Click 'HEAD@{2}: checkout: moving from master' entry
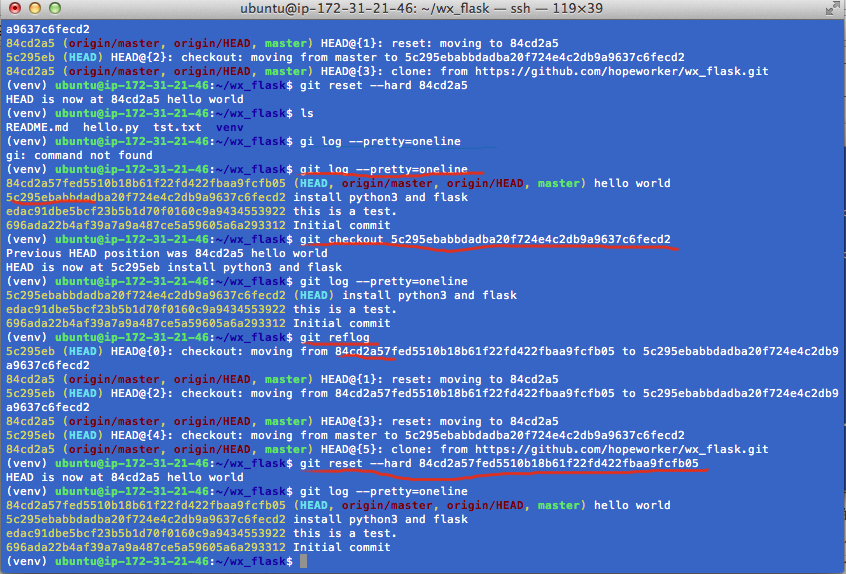846x574 pixels. pos(345,57)
